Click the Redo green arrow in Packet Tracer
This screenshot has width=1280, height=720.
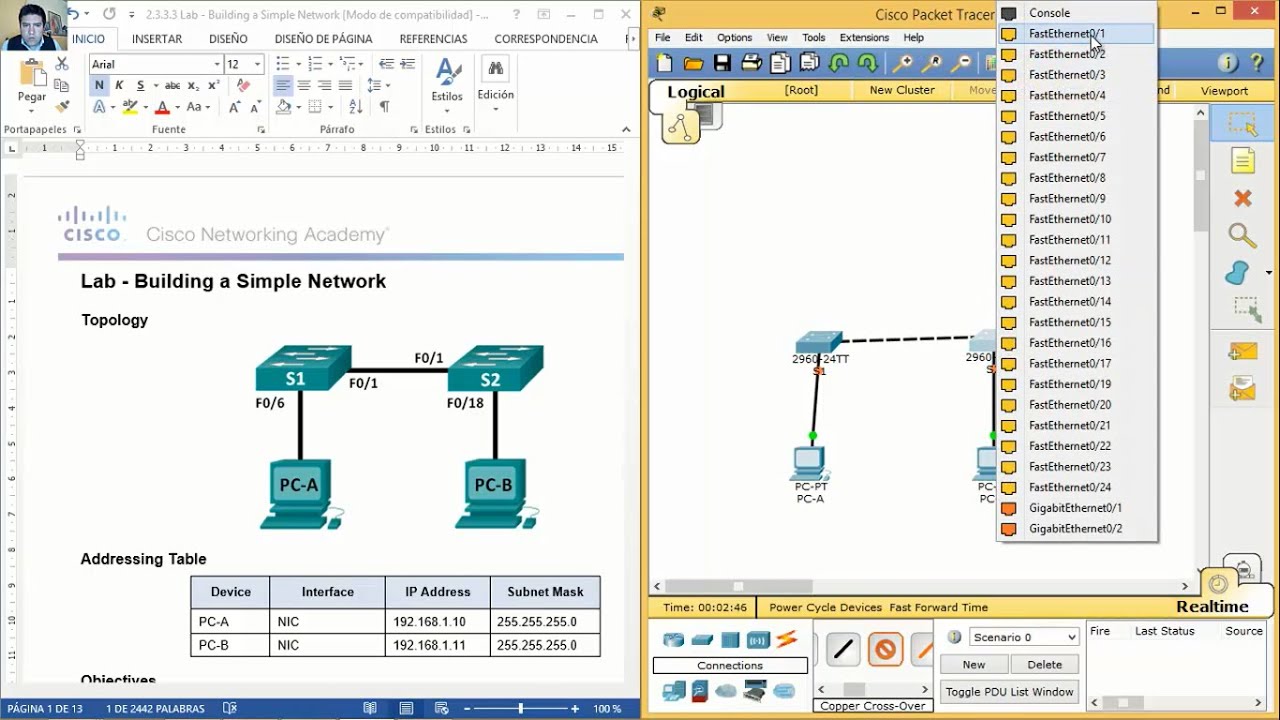(x=868, y=64)
